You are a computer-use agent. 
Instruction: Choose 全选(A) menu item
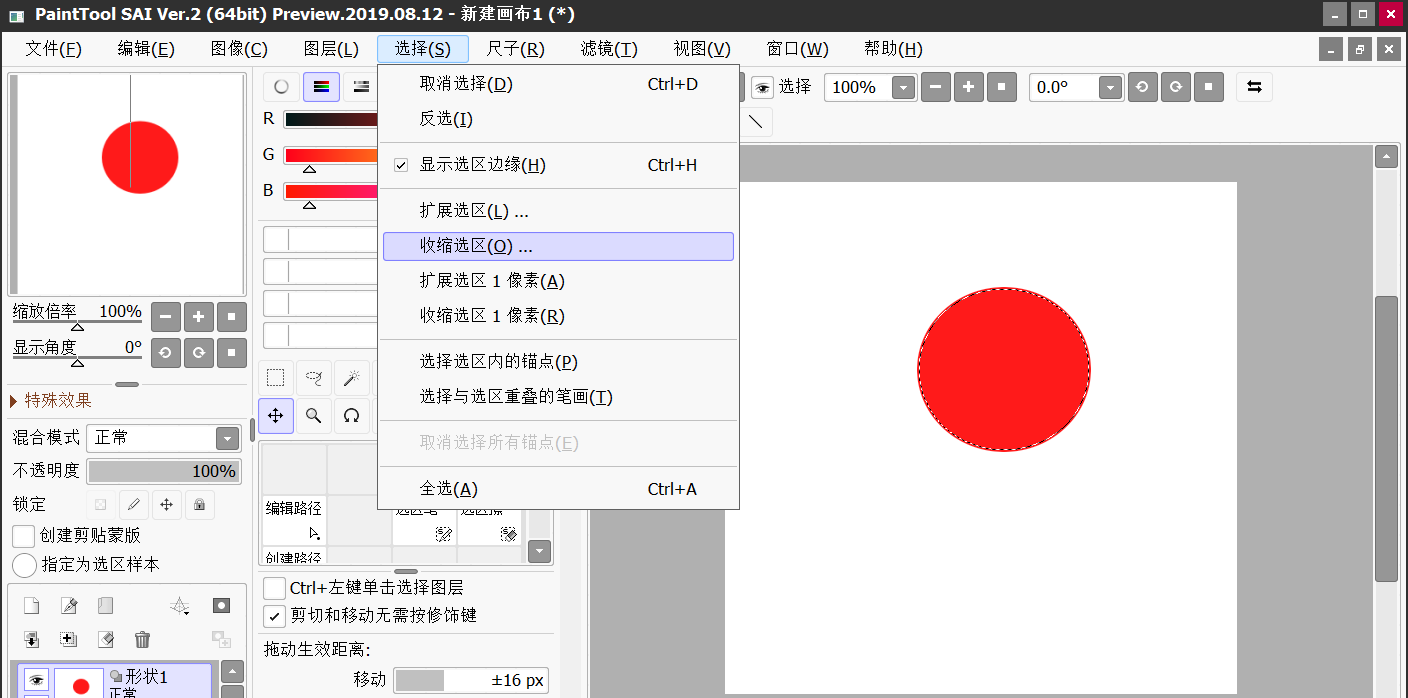(x=558, y=489)
